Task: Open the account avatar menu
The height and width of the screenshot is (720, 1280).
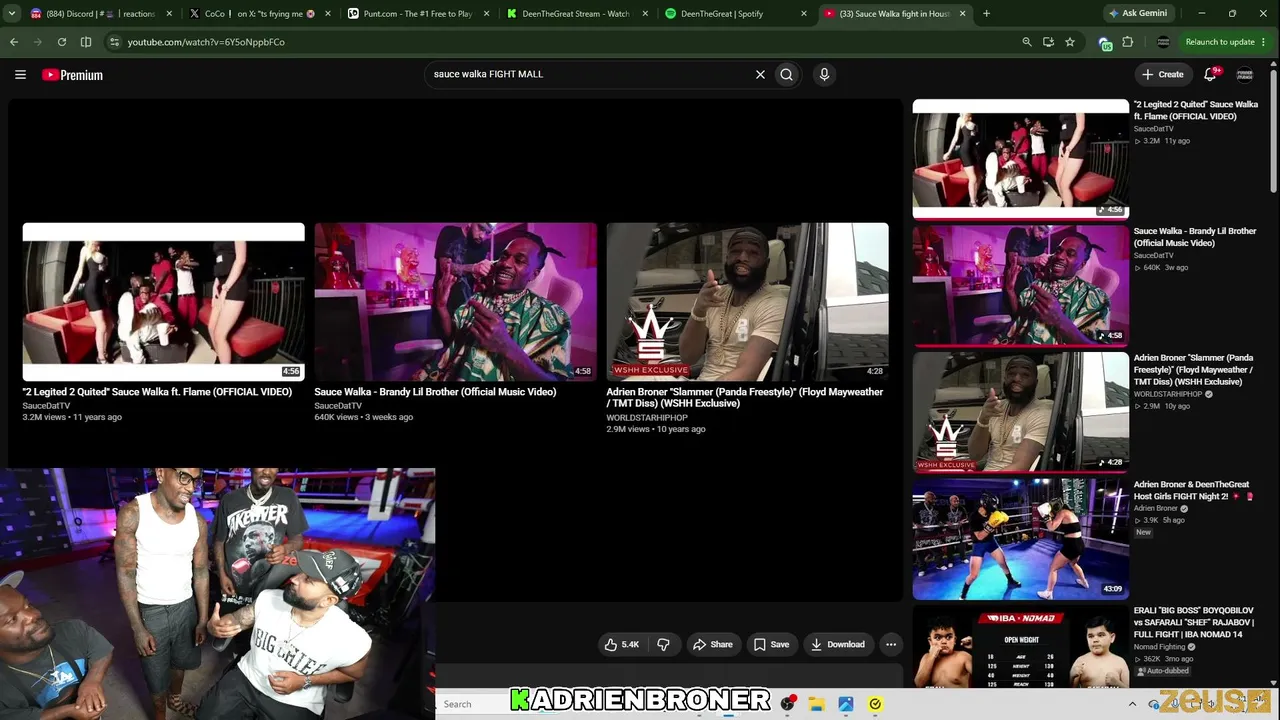Action: pyautogui.click(x=1245, y=74)
